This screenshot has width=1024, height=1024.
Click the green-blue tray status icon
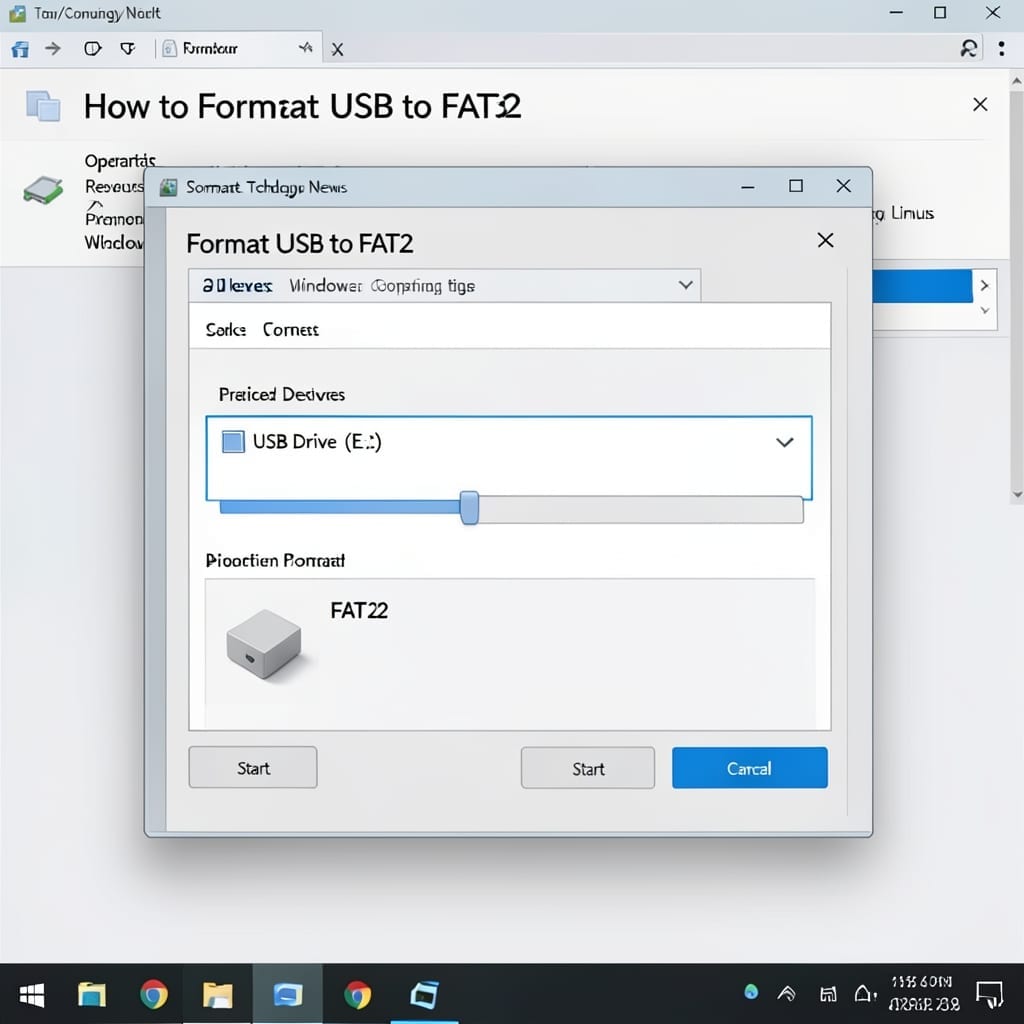tap(751, 992)
